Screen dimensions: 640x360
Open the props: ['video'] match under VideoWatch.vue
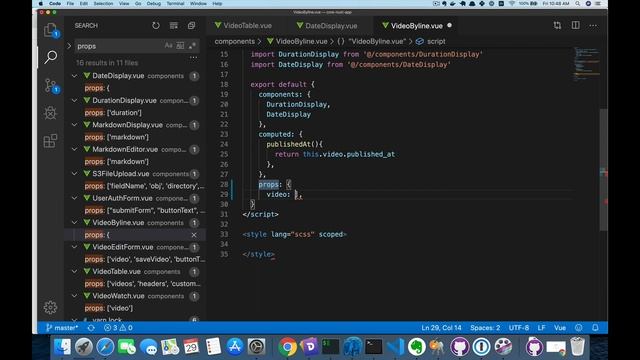[x=109, y=308]
